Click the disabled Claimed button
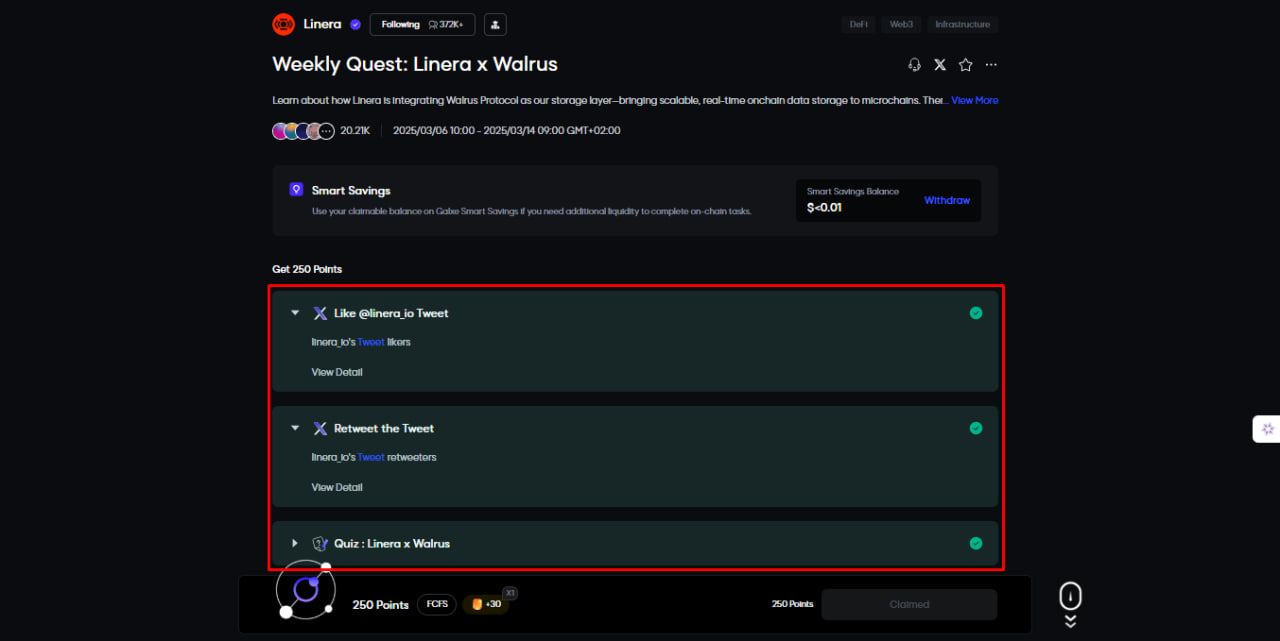Image resolution: width=1280 pixels, height=641 pixels. [x=909, y=604]
